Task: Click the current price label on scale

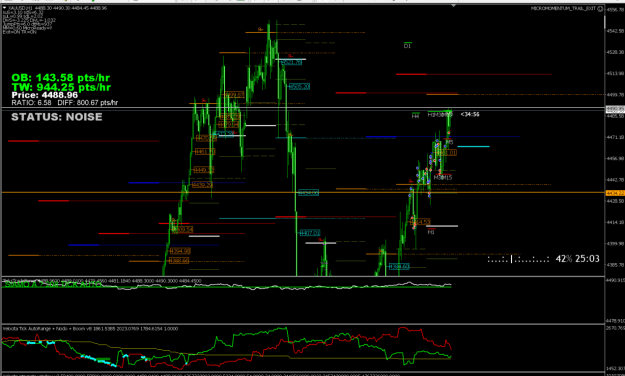Action: [x=615, y=108]
